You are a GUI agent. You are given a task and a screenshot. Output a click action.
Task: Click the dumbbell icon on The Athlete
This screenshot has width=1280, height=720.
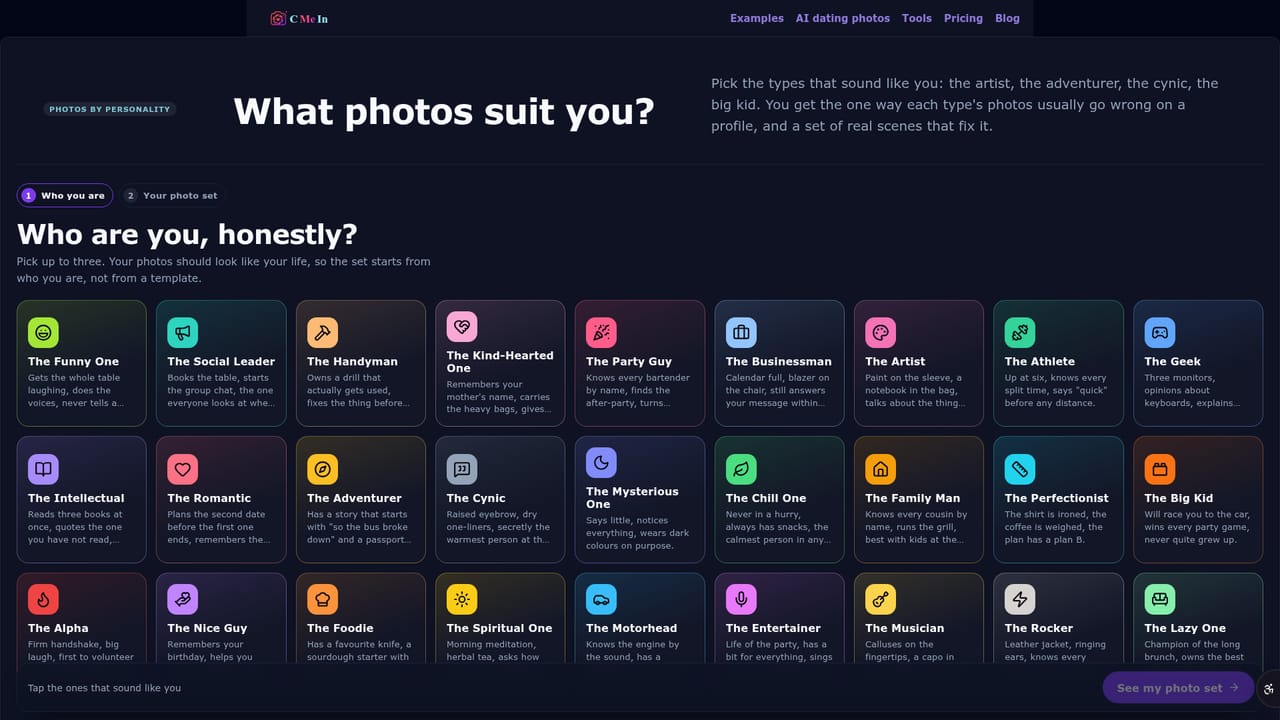tap(1020, 332)
